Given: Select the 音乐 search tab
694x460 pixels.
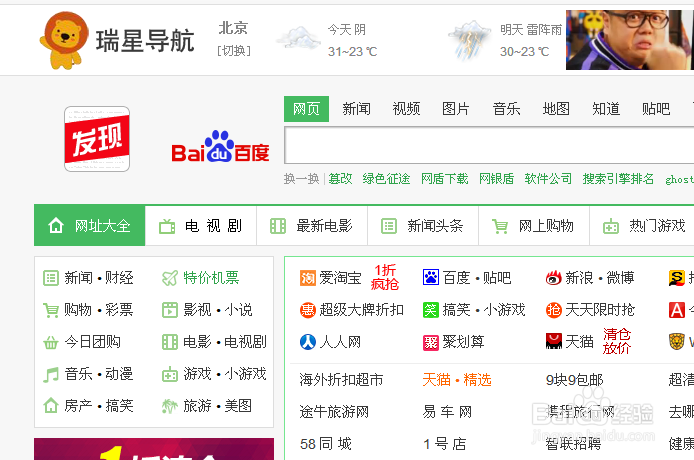Looking at the screenshot, I should (506, 108).
